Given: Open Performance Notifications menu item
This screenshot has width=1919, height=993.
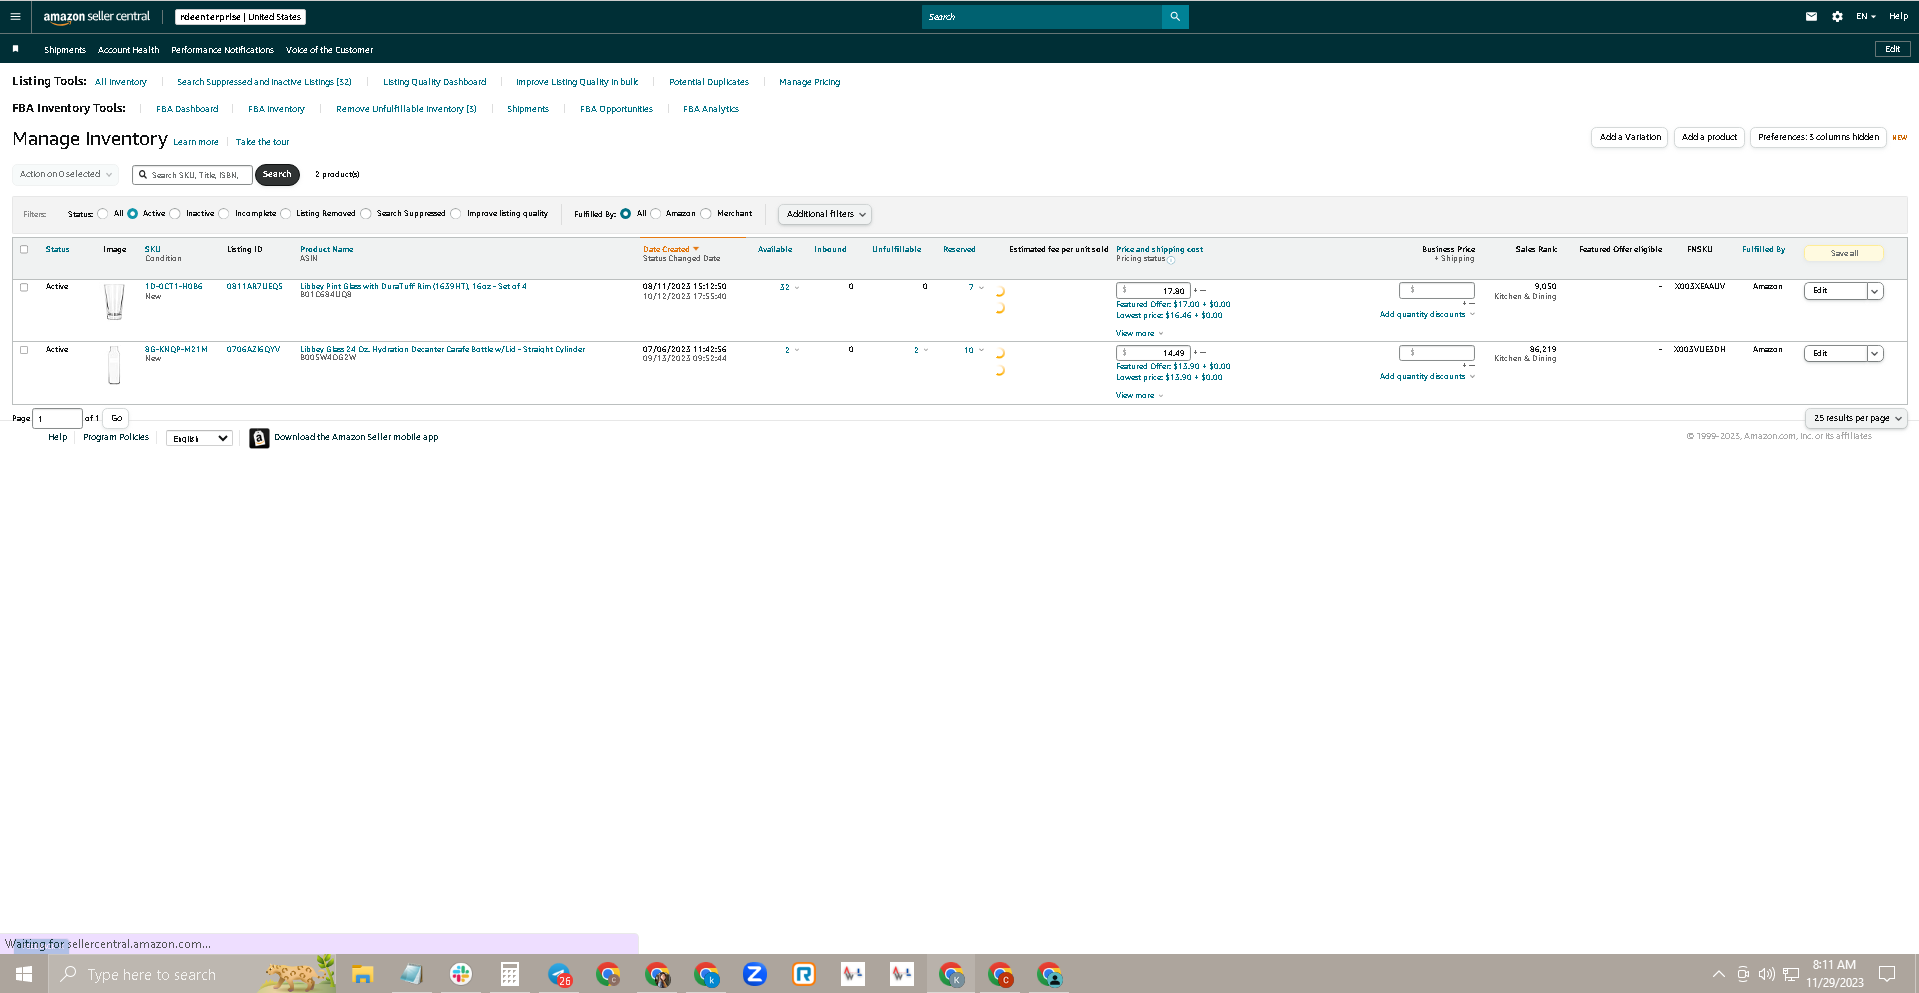Looking at the screenshot, I should coord(222,49).
